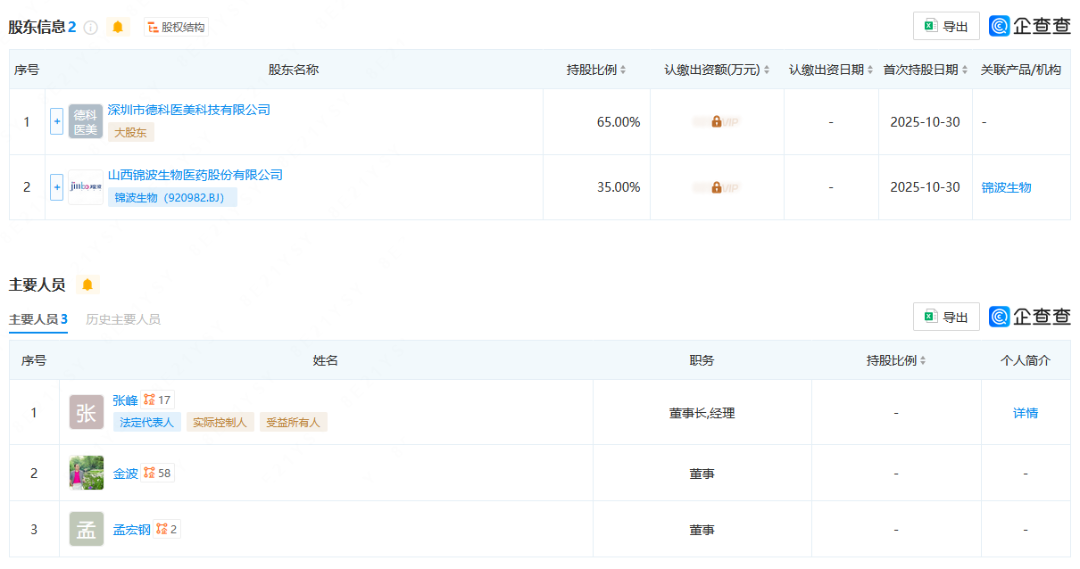Click the relation graph icon next to 孟宏钢

[161, 529]
